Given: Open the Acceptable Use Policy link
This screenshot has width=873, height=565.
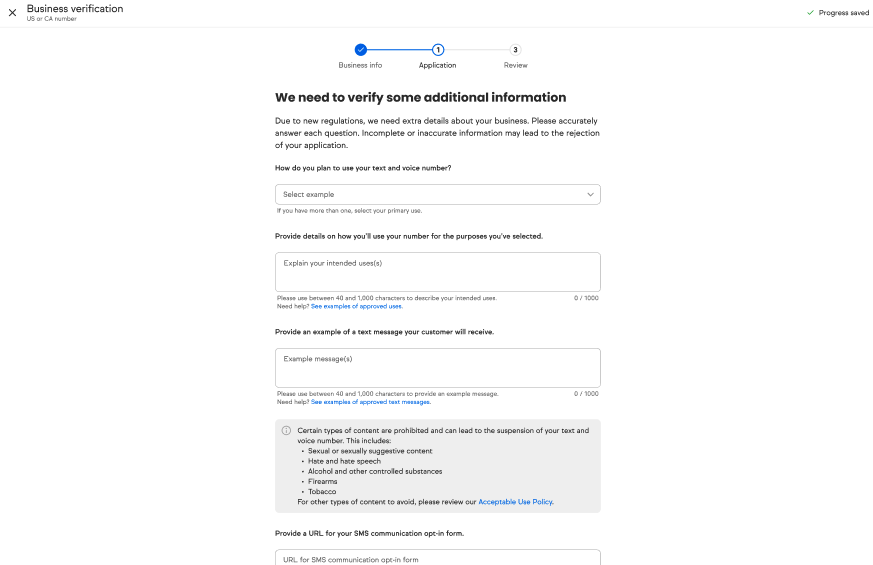Looking at the screenshot, I should 515,502.
